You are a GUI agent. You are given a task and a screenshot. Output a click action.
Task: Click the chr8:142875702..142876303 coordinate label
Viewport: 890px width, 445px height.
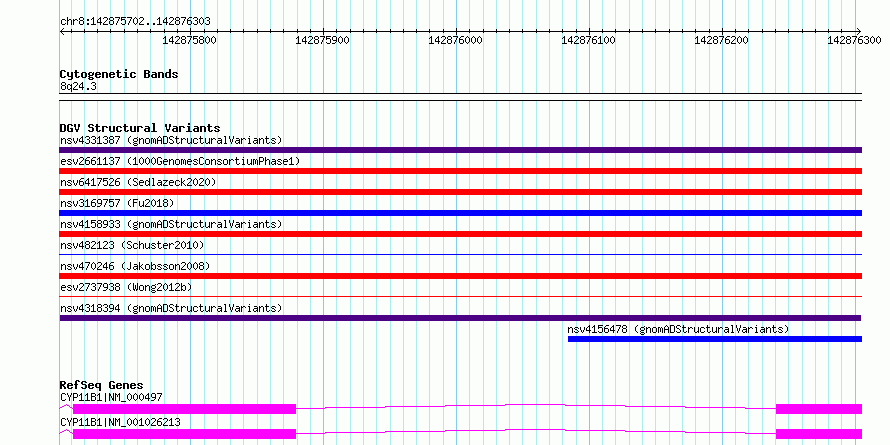click(135, 21)
